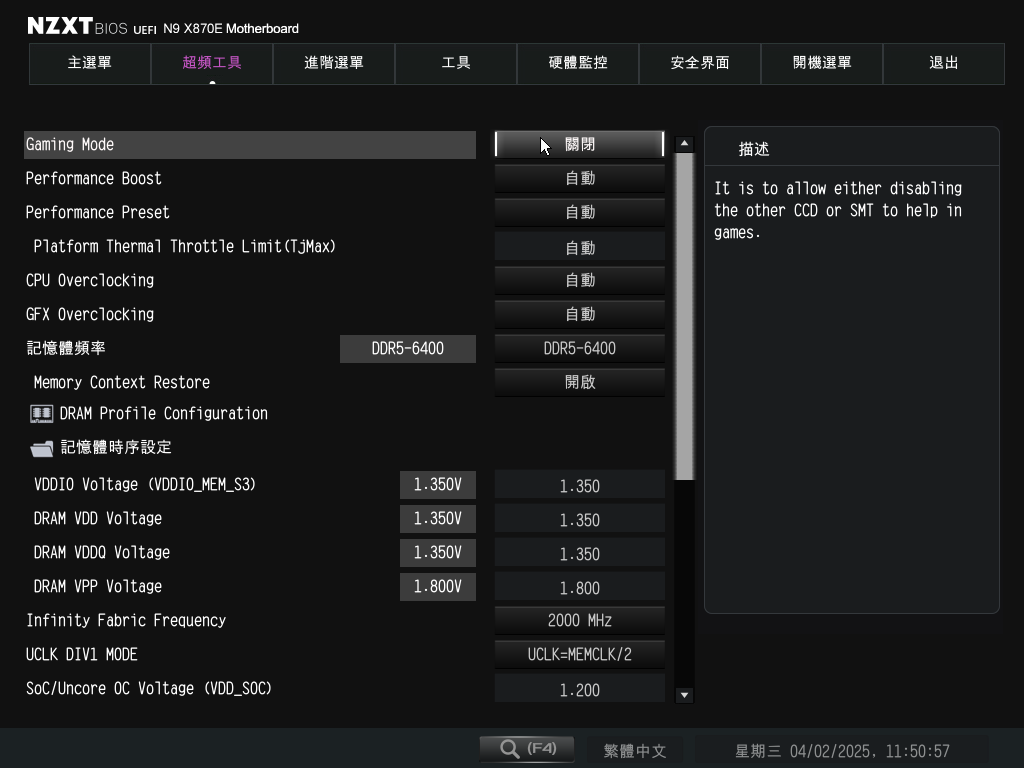Screen dimensions: 1024x768
Task: Open the CPU Overclocking dropdown
Action: click(x=580, y=280)
